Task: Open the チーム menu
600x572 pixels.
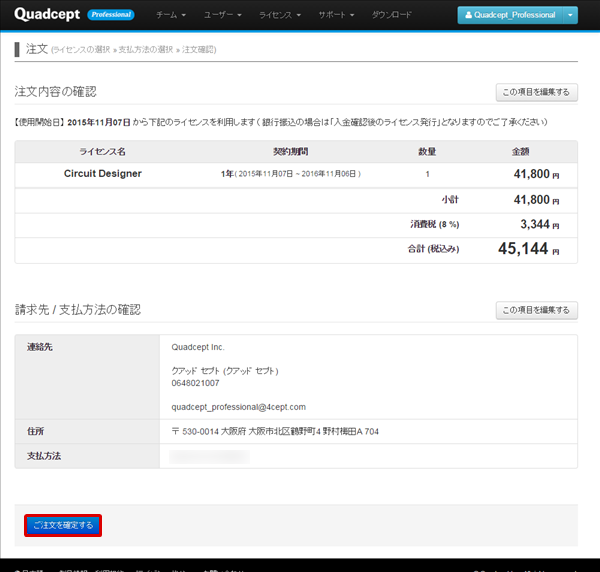Action: pyautogui.click(x=171, y=15)
